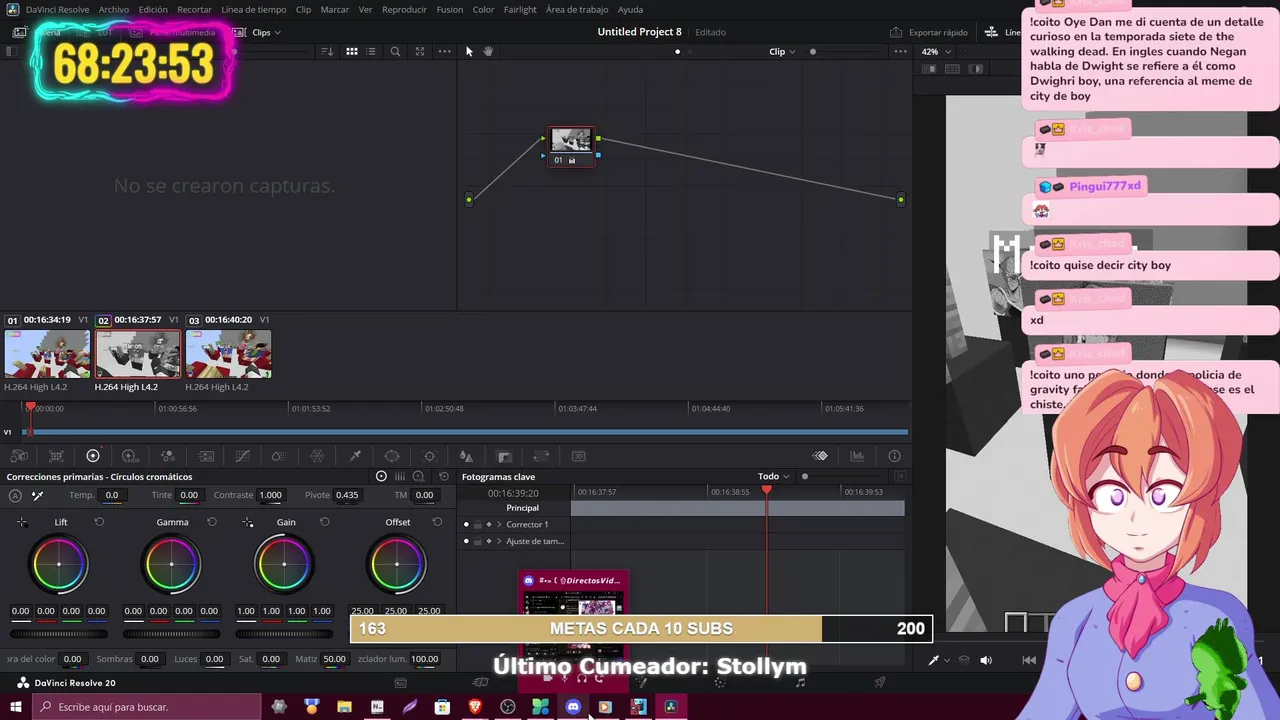
Task: Reset all primary corrections
Action: point(444,477)
